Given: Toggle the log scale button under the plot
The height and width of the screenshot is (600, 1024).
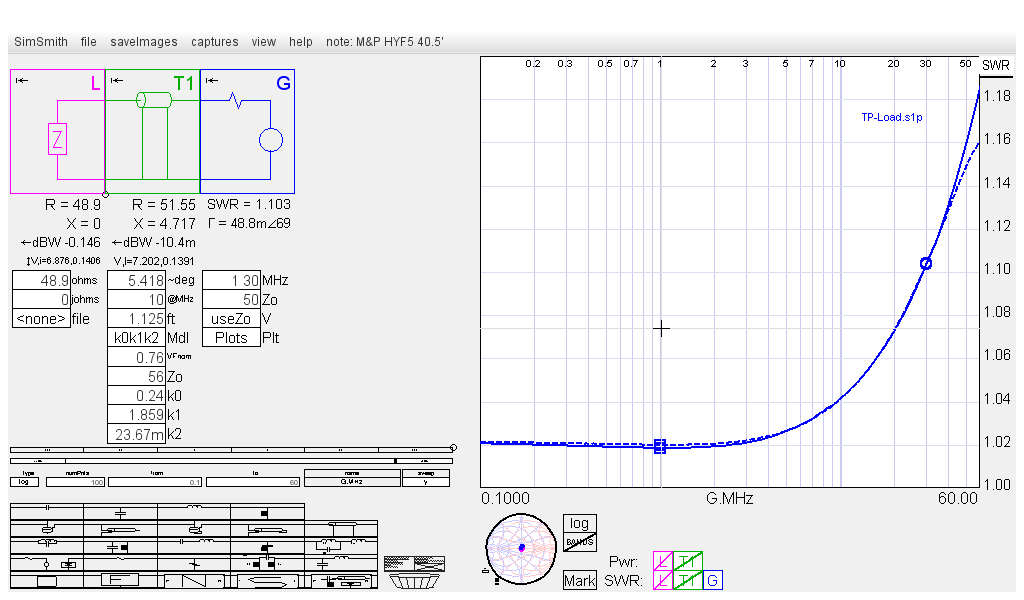Looking at the screenshot, I should [x=579, y=523].
